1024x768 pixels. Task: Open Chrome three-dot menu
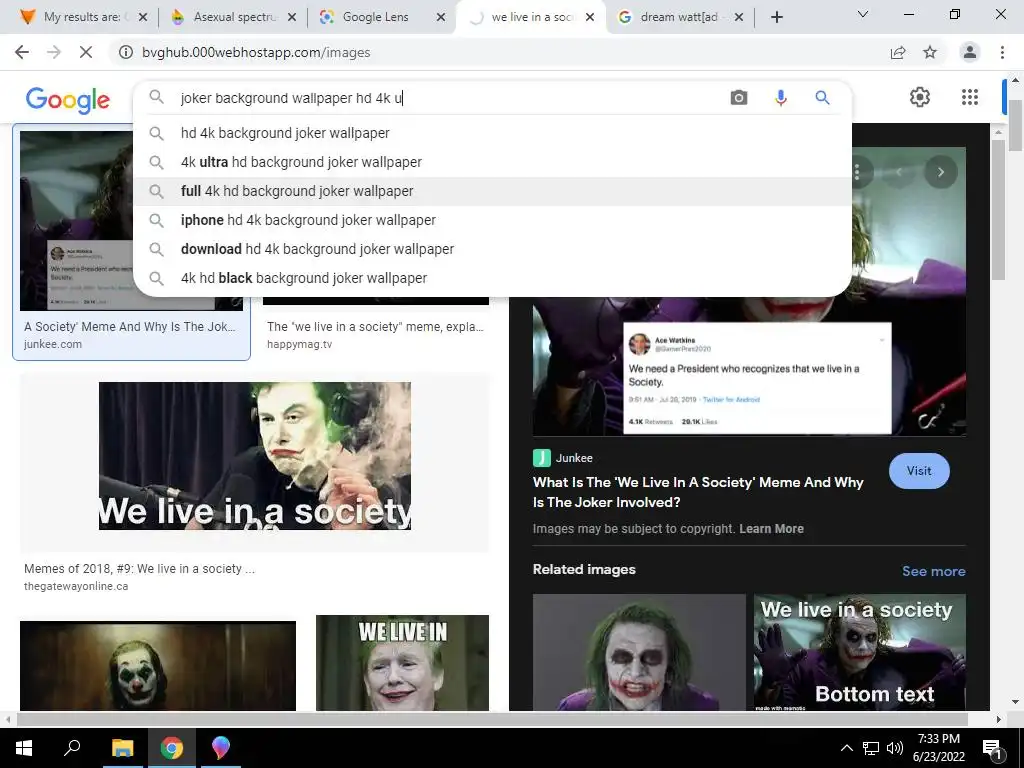click(1002, 52)
